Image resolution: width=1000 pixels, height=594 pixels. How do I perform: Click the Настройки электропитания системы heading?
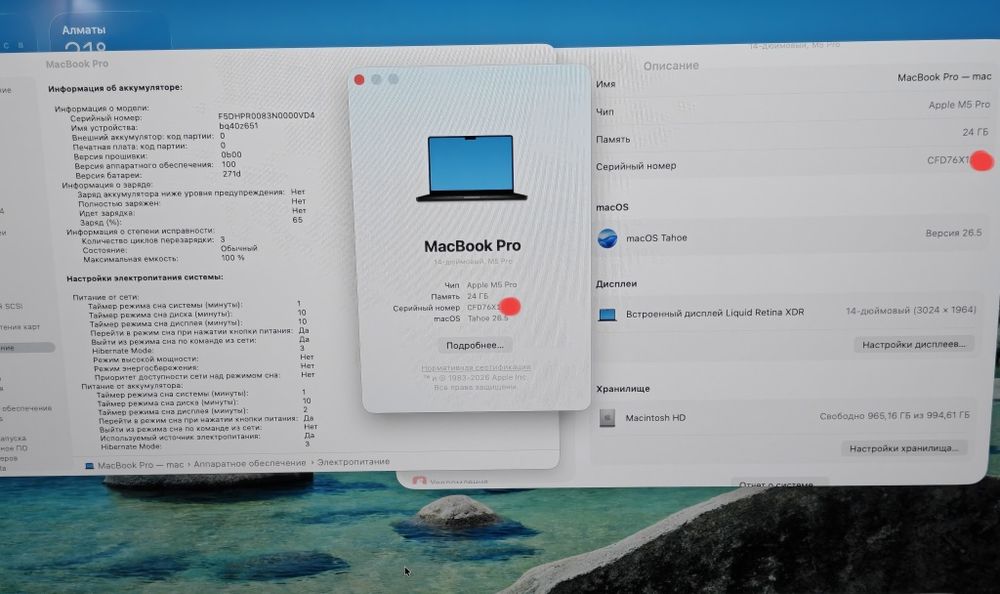(145, 278)
